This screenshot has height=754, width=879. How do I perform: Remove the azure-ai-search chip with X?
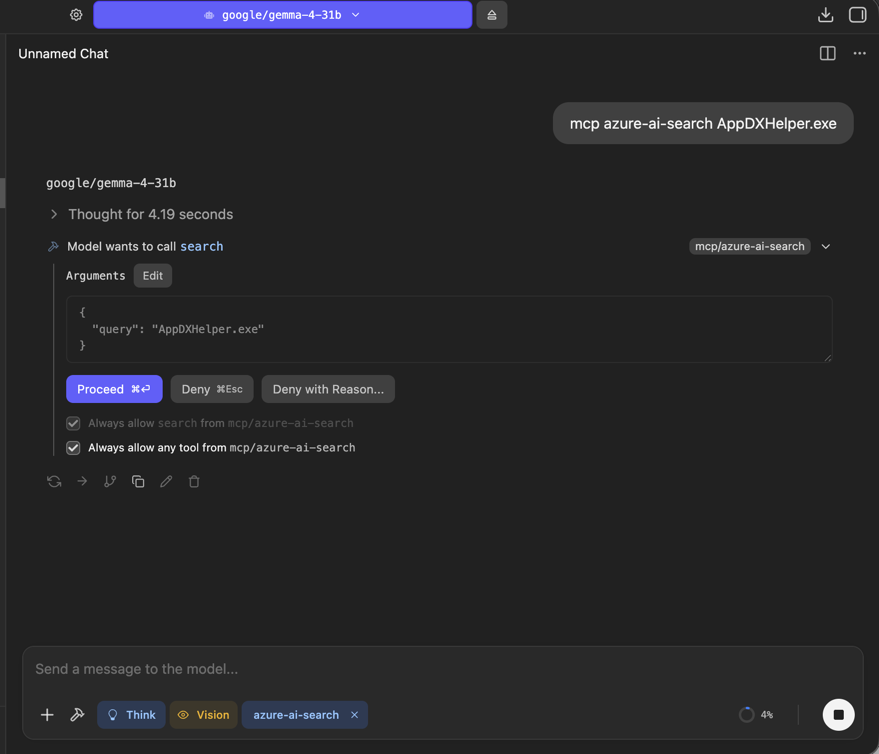354,715
